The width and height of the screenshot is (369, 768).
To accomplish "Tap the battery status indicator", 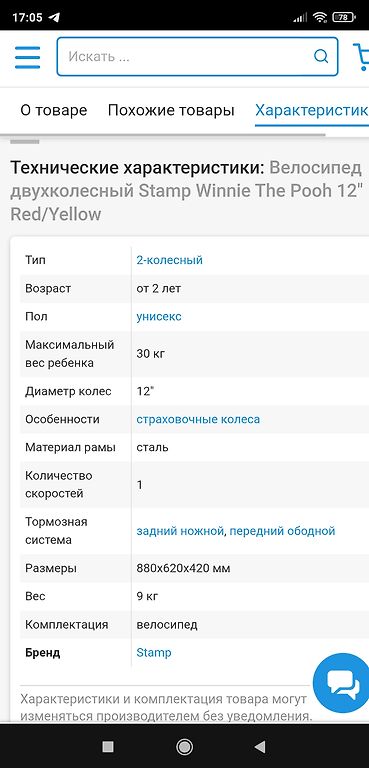I will tap(344, 18).
